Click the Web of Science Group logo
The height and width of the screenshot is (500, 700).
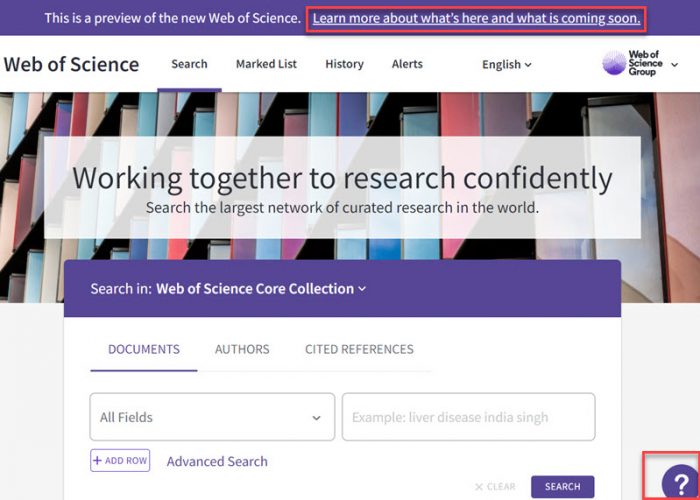coord(632,63)
